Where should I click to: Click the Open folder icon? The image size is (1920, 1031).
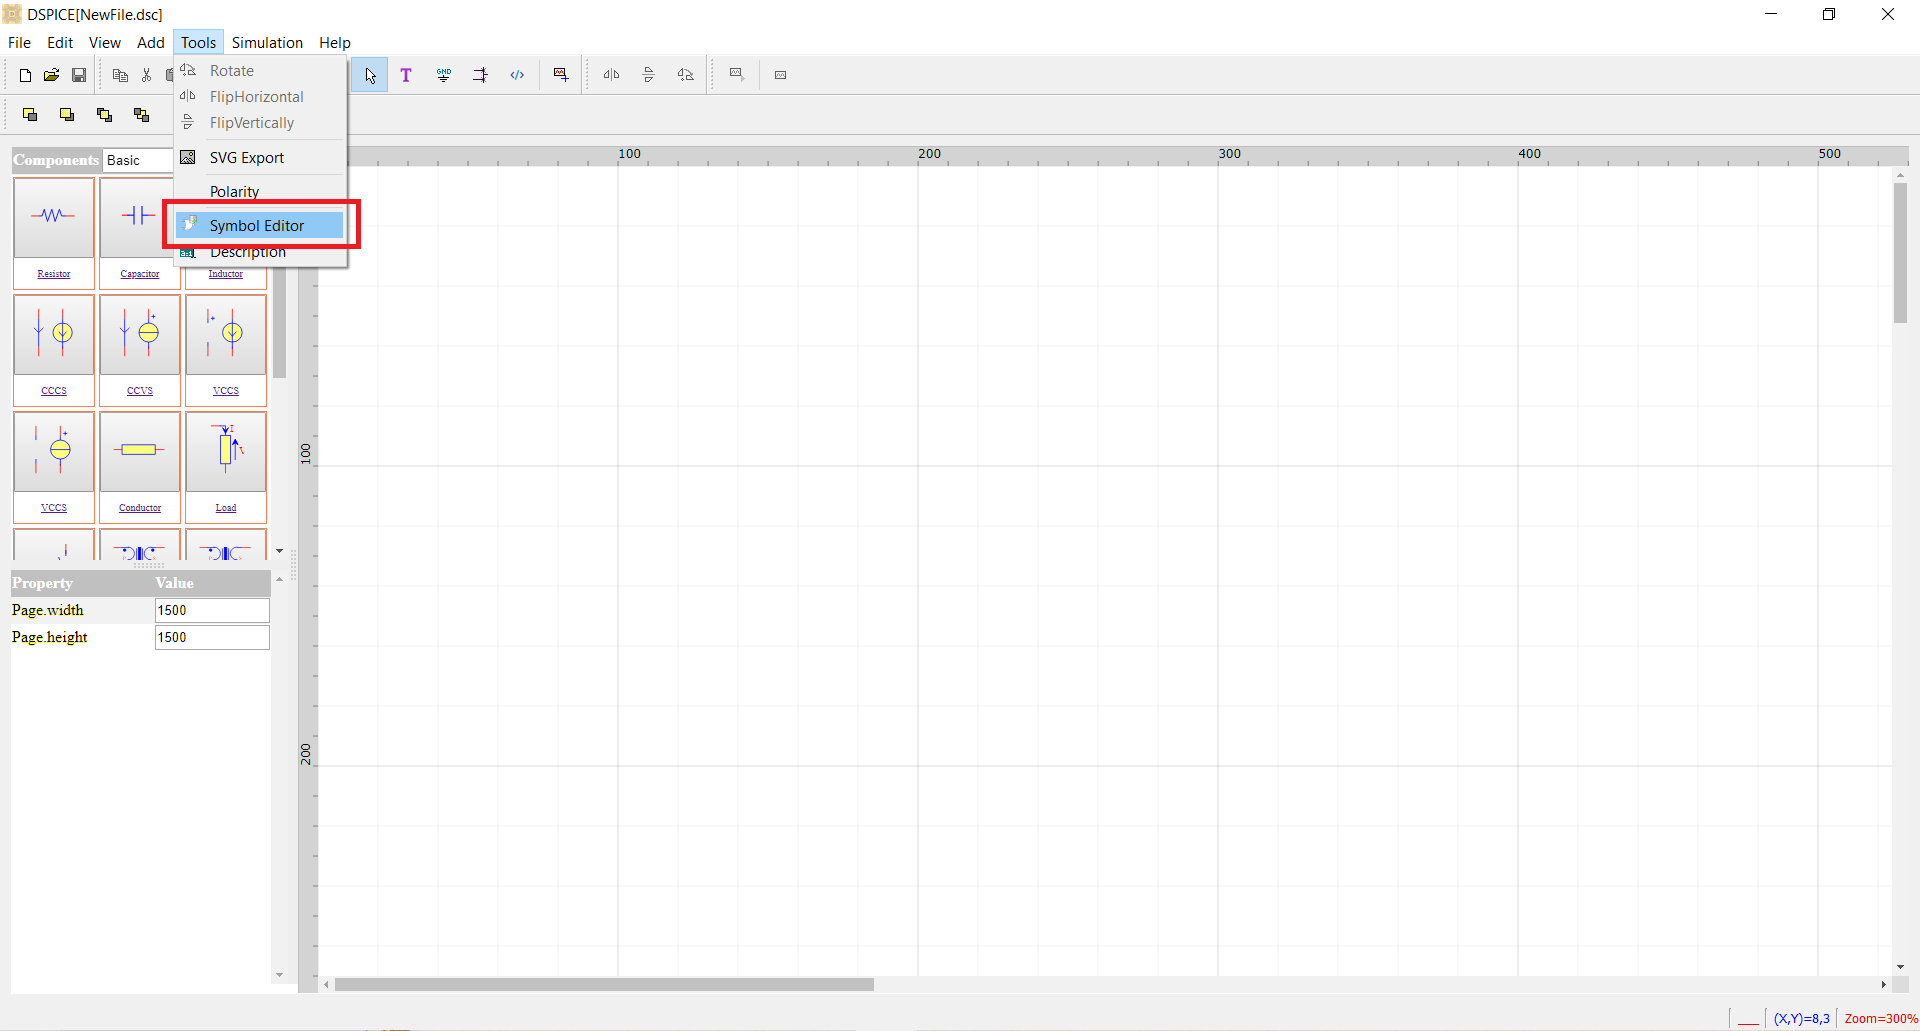click(51, 75)
